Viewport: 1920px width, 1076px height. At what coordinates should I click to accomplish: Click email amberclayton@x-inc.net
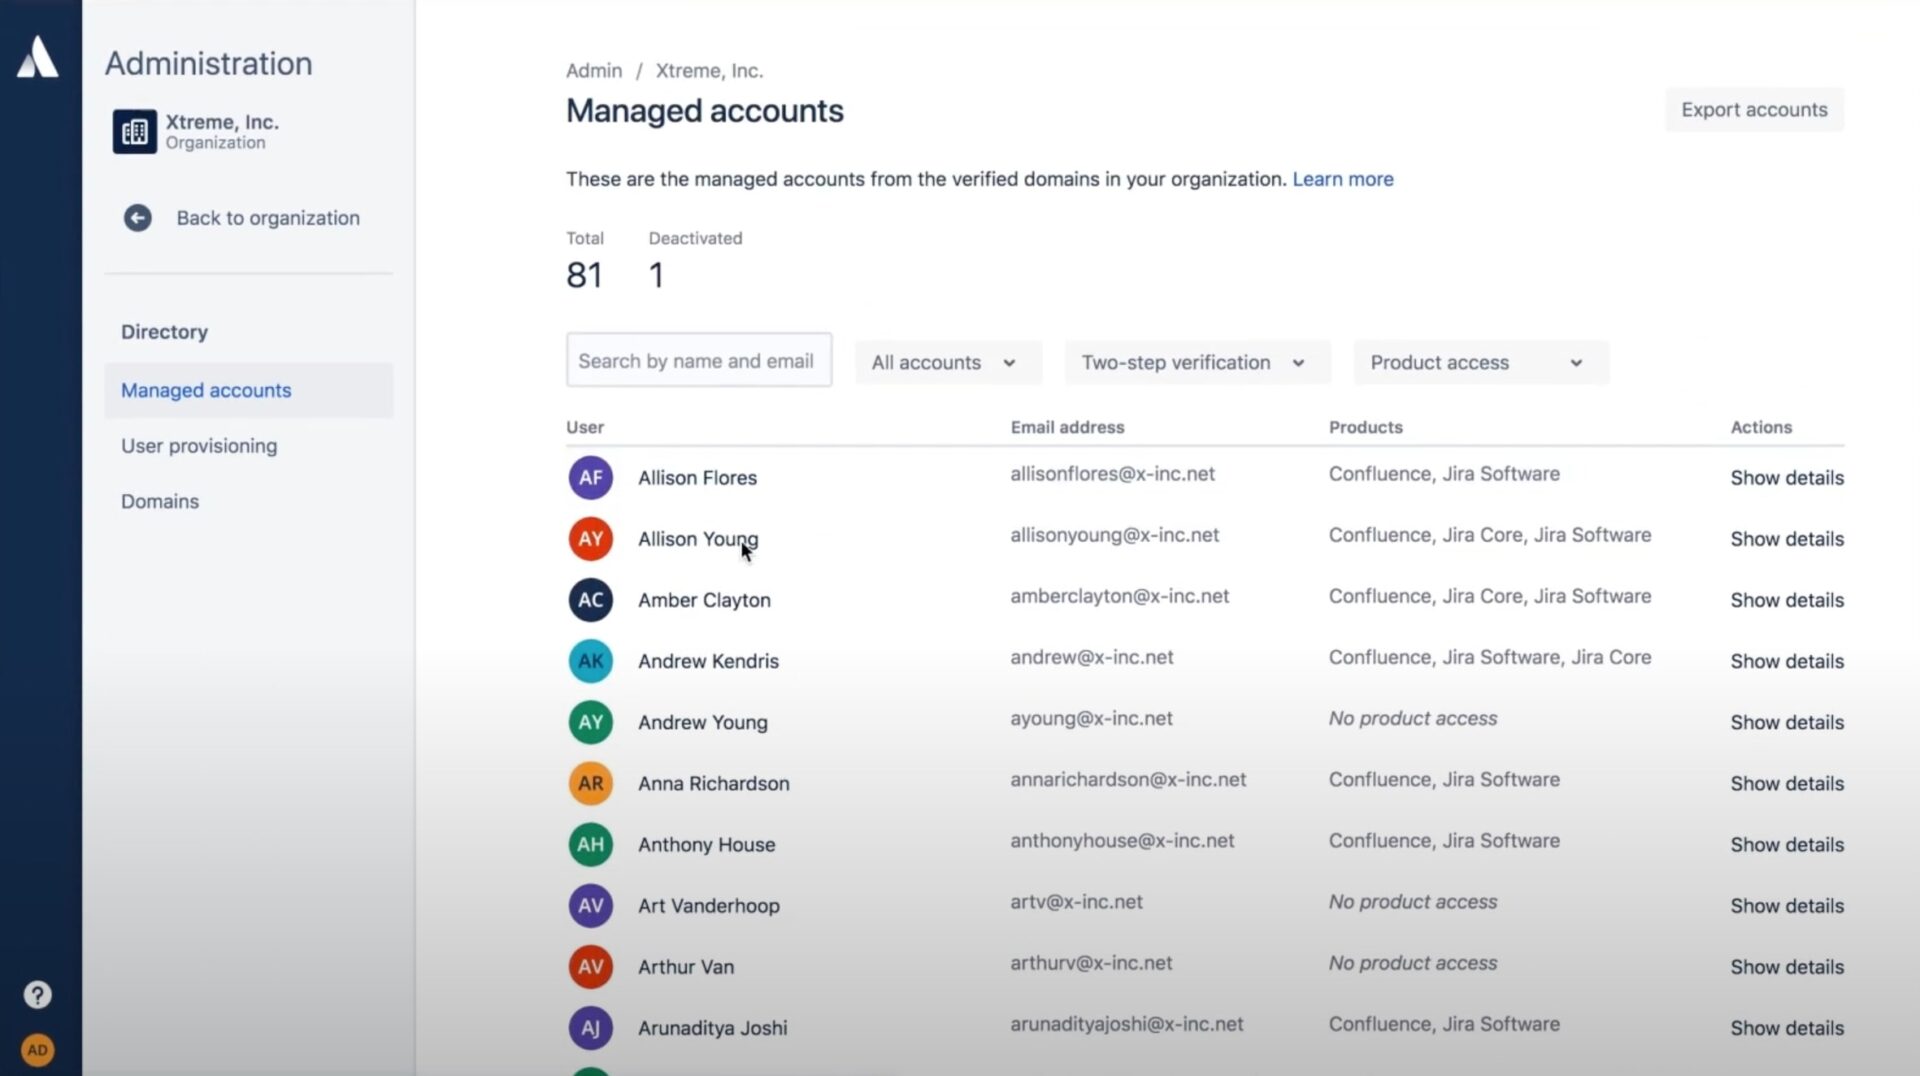pos(1119,596)
